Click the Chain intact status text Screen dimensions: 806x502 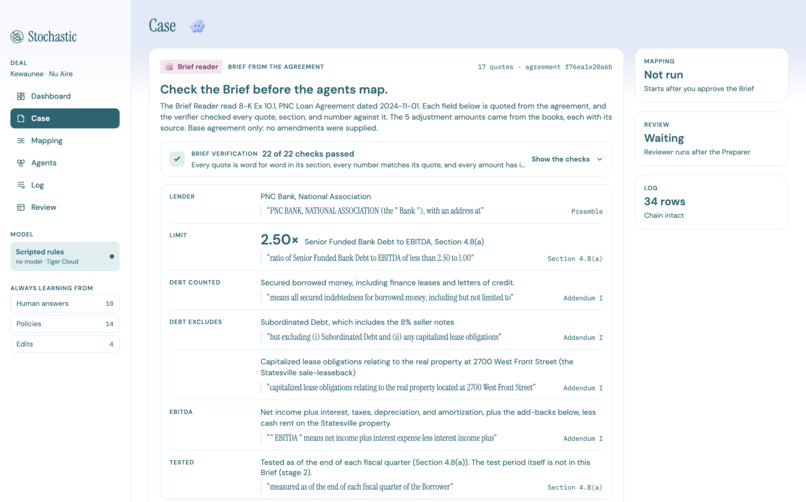[x=664, y=215]
